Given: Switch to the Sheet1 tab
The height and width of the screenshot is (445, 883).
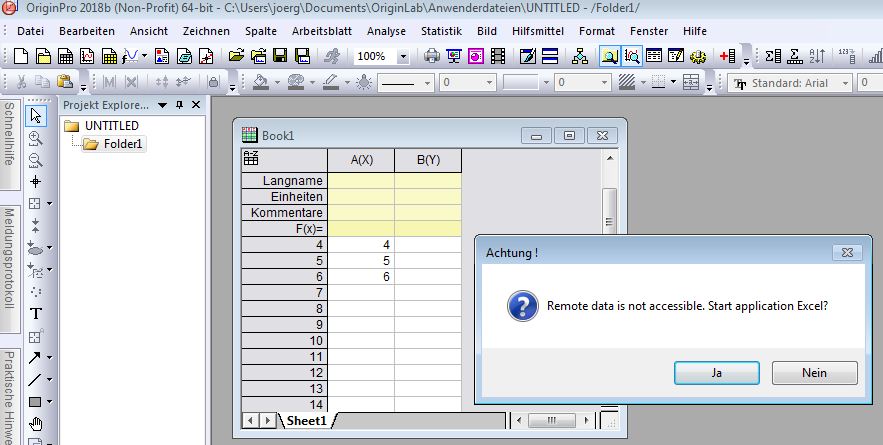Looking at the screenshot, I should pyautogui.click(x=306, y=420).
